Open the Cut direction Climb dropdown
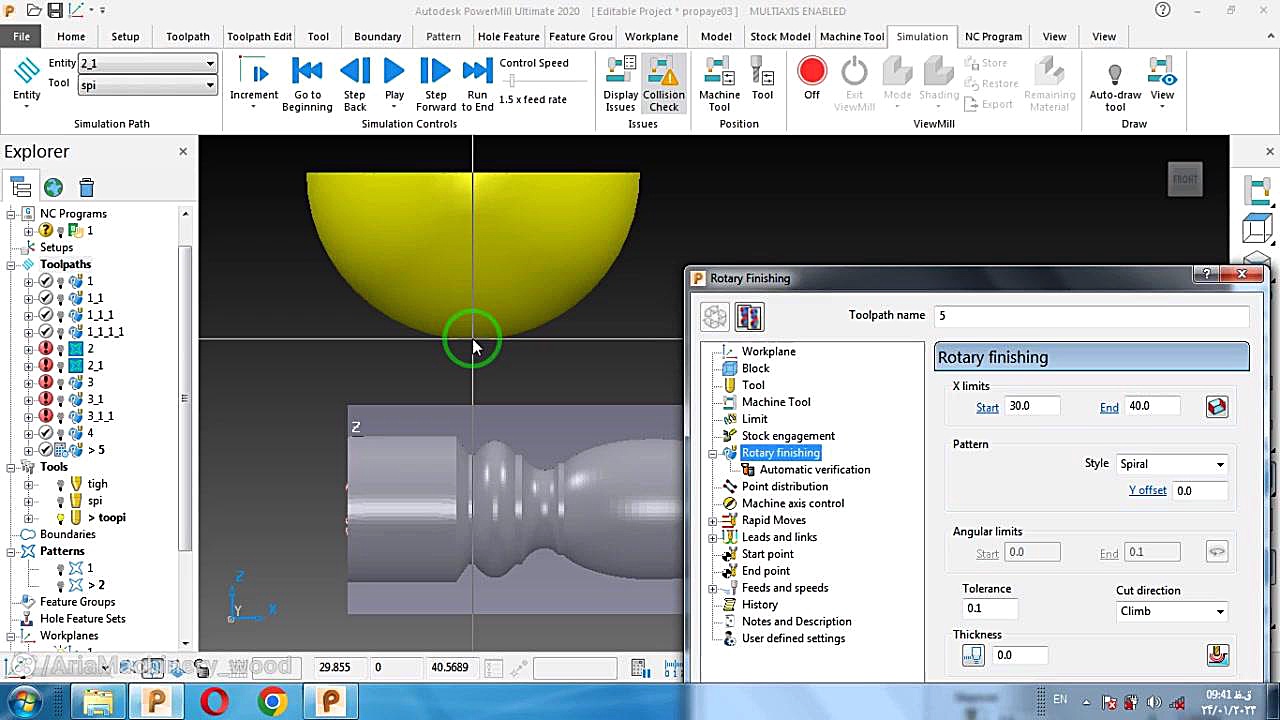Viewport: 1280px width, 720px height. 1171,611
